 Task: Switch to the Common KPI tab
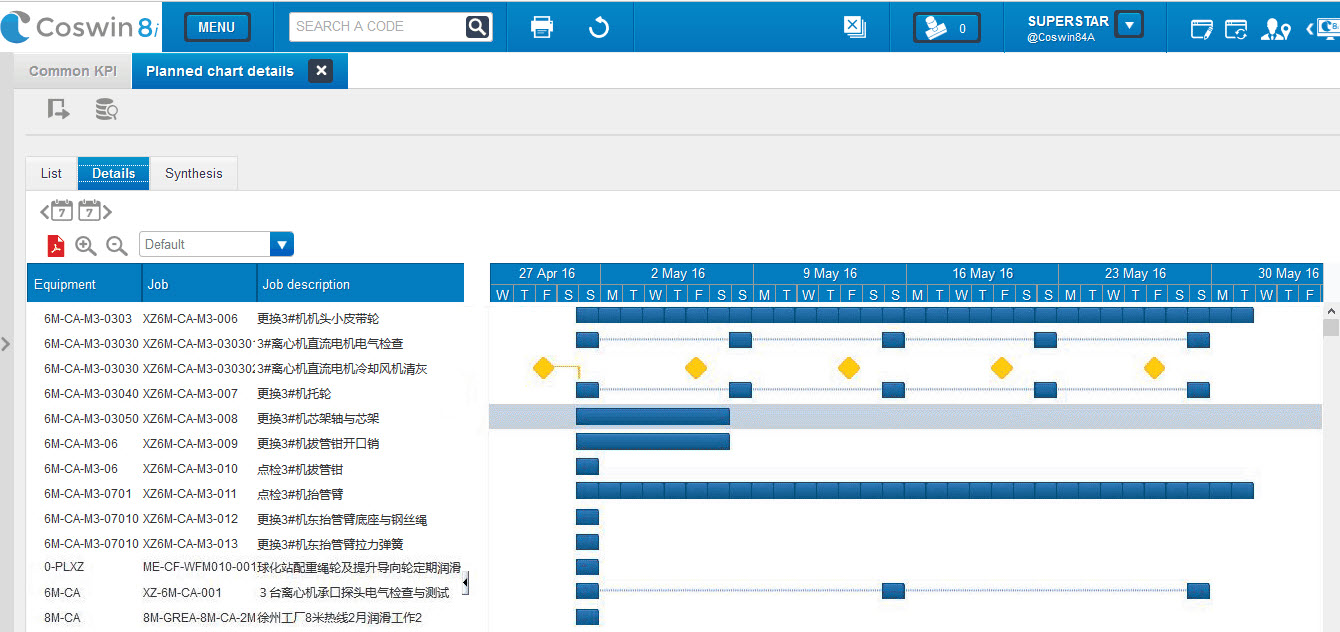(73, 71)
